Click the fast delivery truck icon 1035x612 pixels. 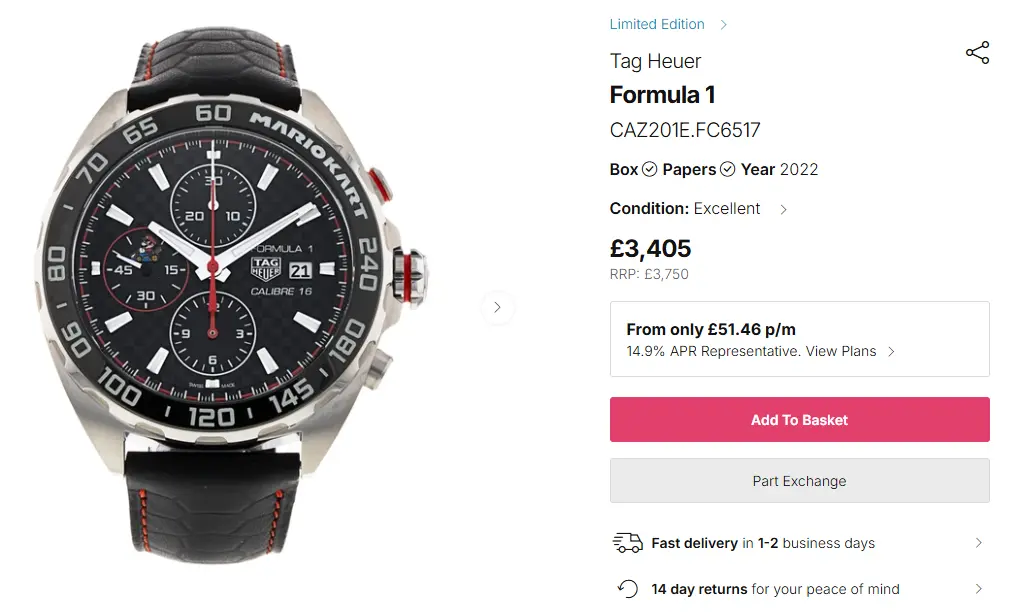click(627, 543)
